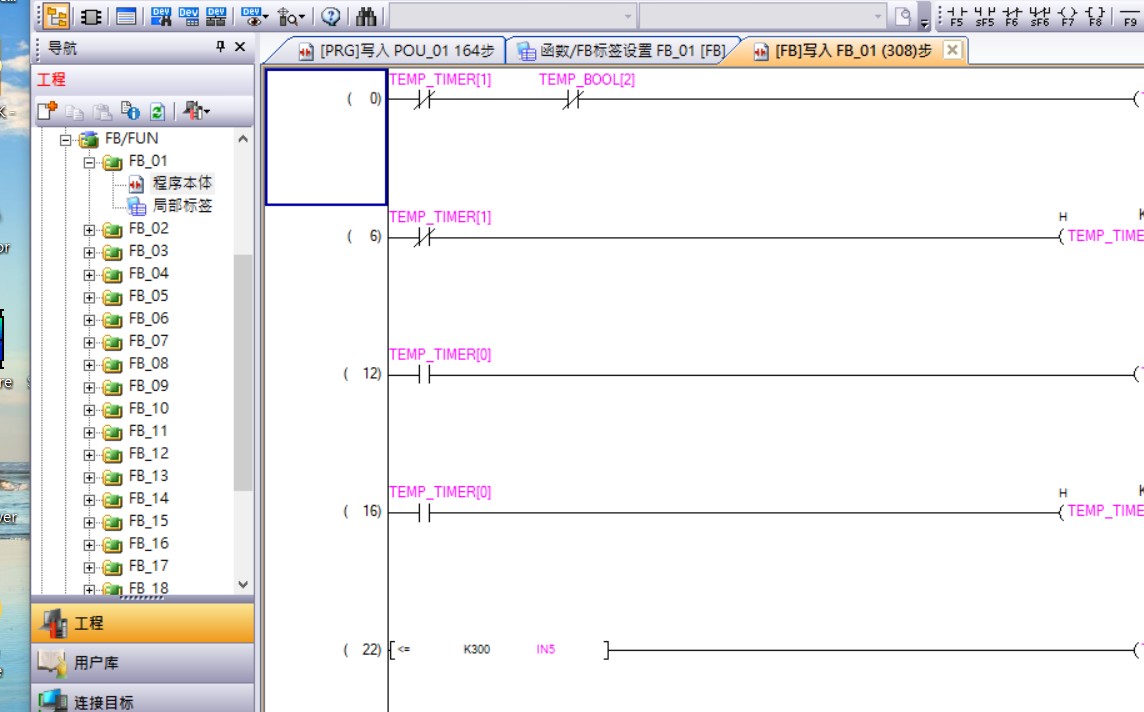
Task: Collapse the FB_01 tree node
Action: pyautogui.click(x=89, y=162)
